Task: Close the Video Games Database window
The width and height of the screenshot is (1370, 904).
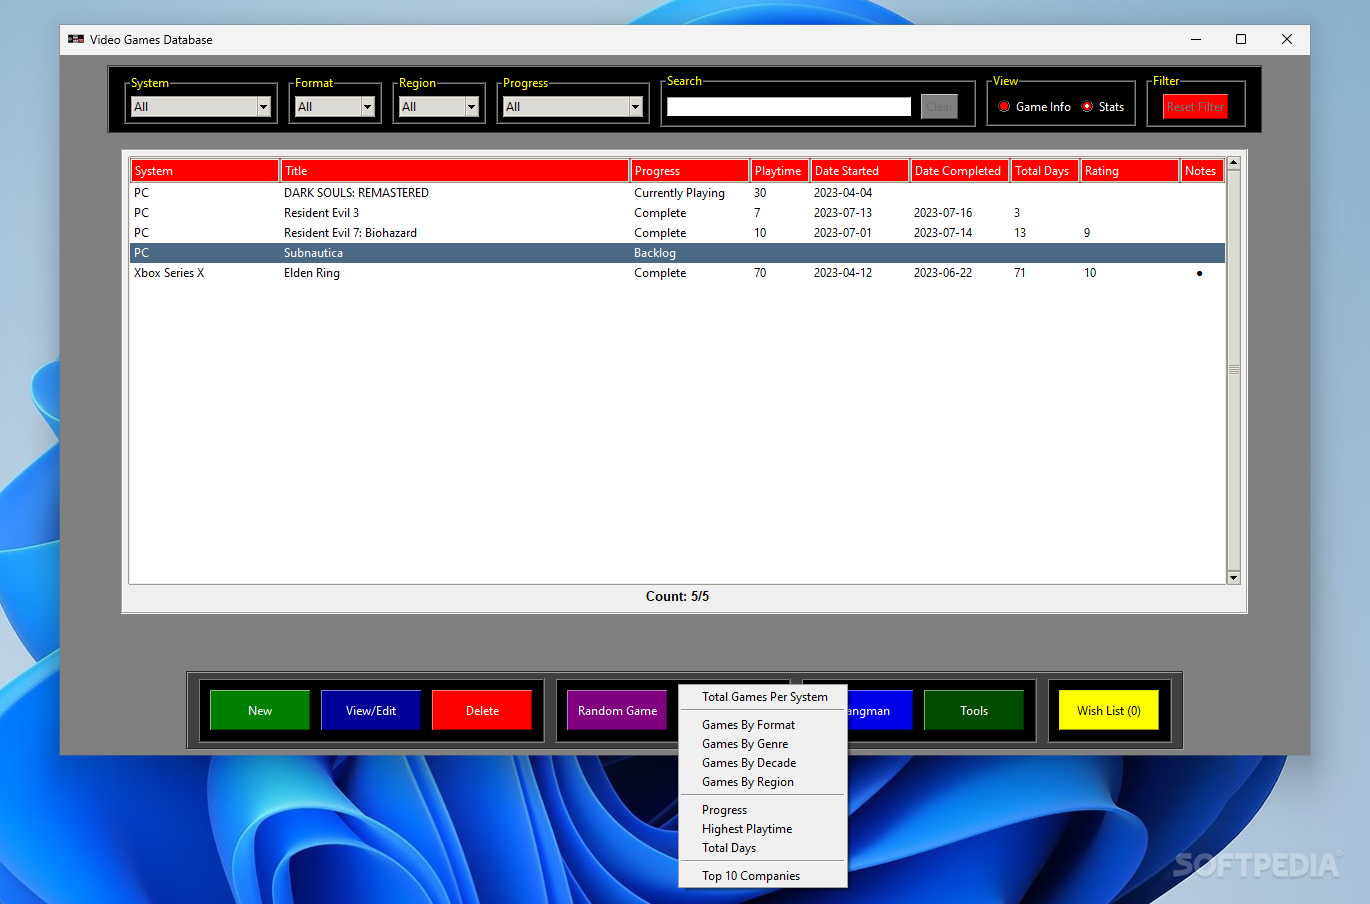Action: 1287,39
